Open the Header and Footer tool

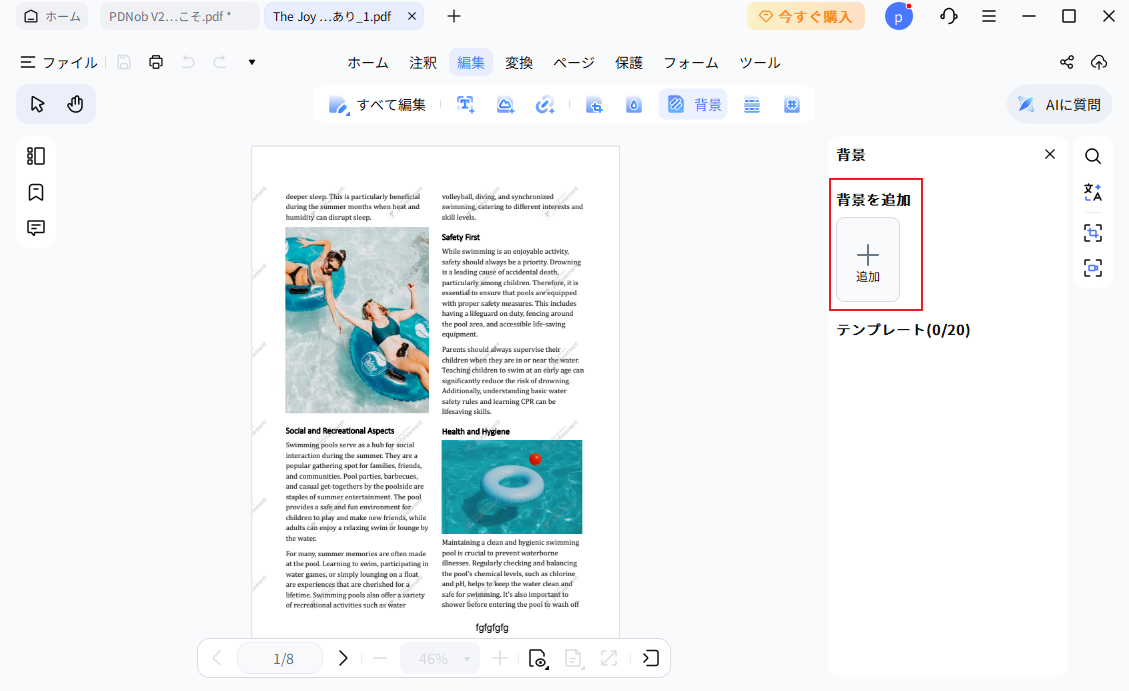[752, 103]
